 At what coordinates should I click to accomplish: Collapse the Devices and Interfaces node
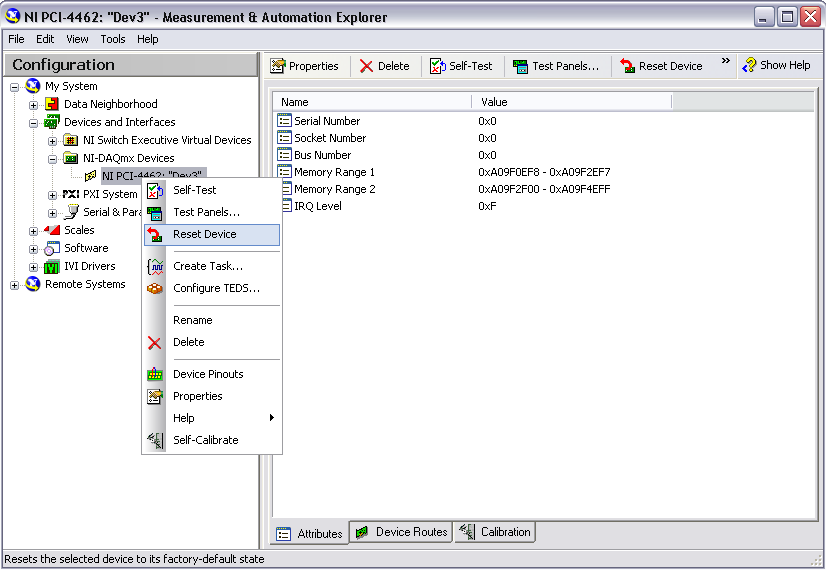point(33,123)
